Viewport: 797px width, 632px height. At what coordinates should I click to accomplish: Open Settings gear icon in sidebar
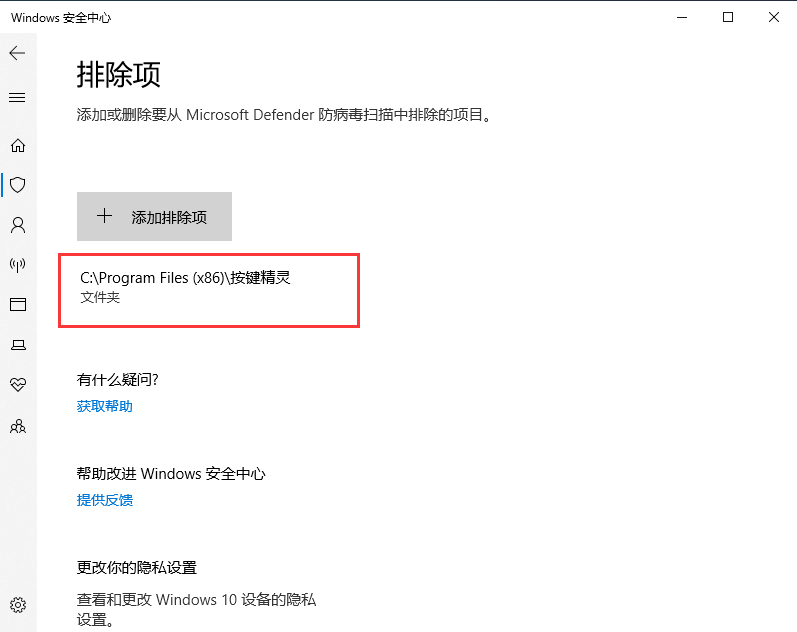pyautogui.click(x=18, y=605)
